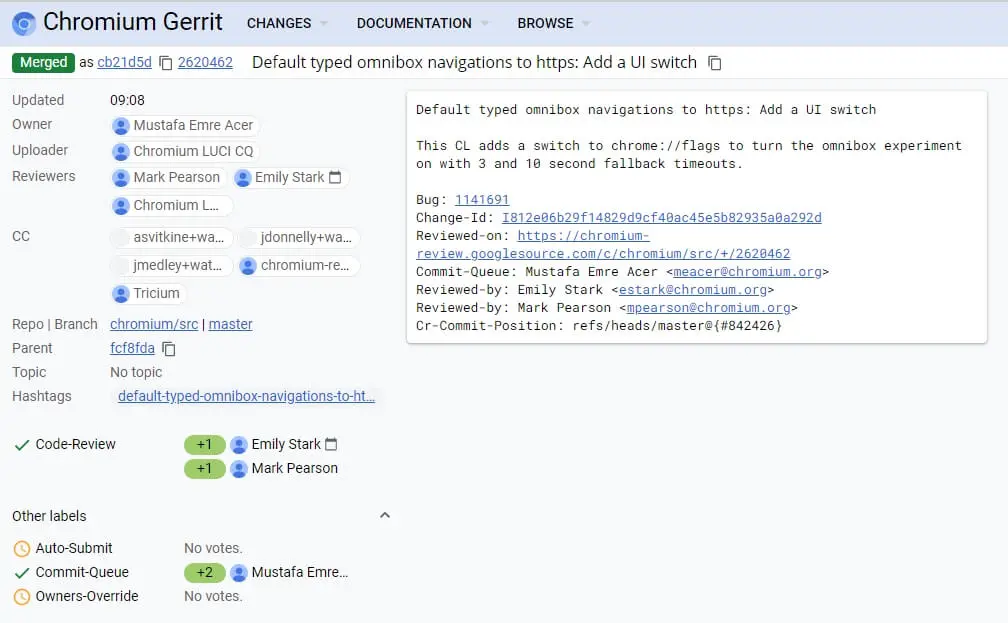Image resolution: width=1008 pixels, height=623 pixels.
Task: Click Emily Stark's +1 Code-Review vote chip
Action: [x=204, y=444]
